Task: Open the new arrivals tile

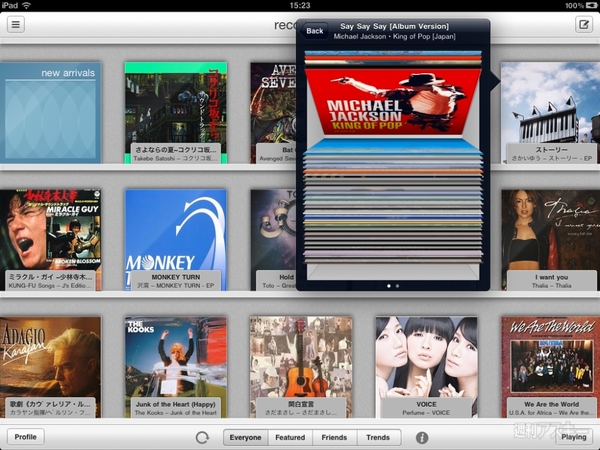Action: click(50, 112)
